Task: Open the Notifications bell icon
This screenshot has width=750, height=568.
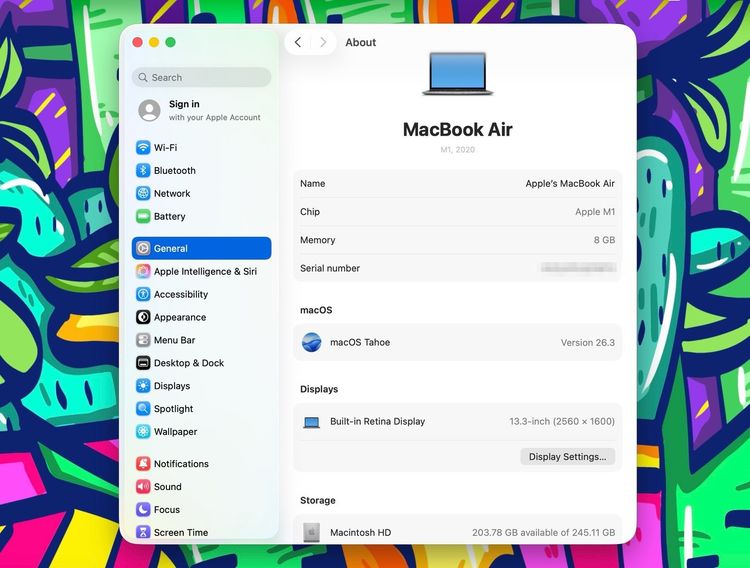Action: (143, 463)
